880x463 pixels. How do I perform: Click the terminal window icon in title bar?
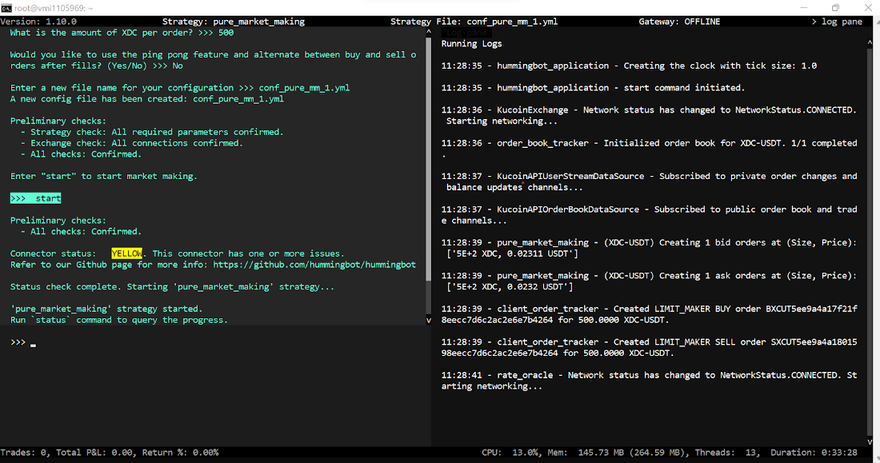pos(6,7)
